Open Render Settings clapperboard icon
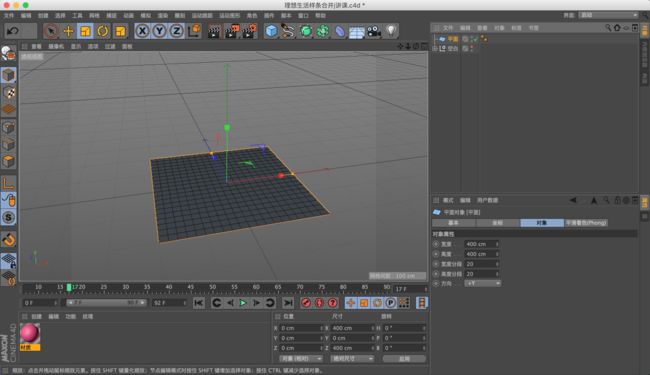The image size is (650, 375). [x=249, y=31]
